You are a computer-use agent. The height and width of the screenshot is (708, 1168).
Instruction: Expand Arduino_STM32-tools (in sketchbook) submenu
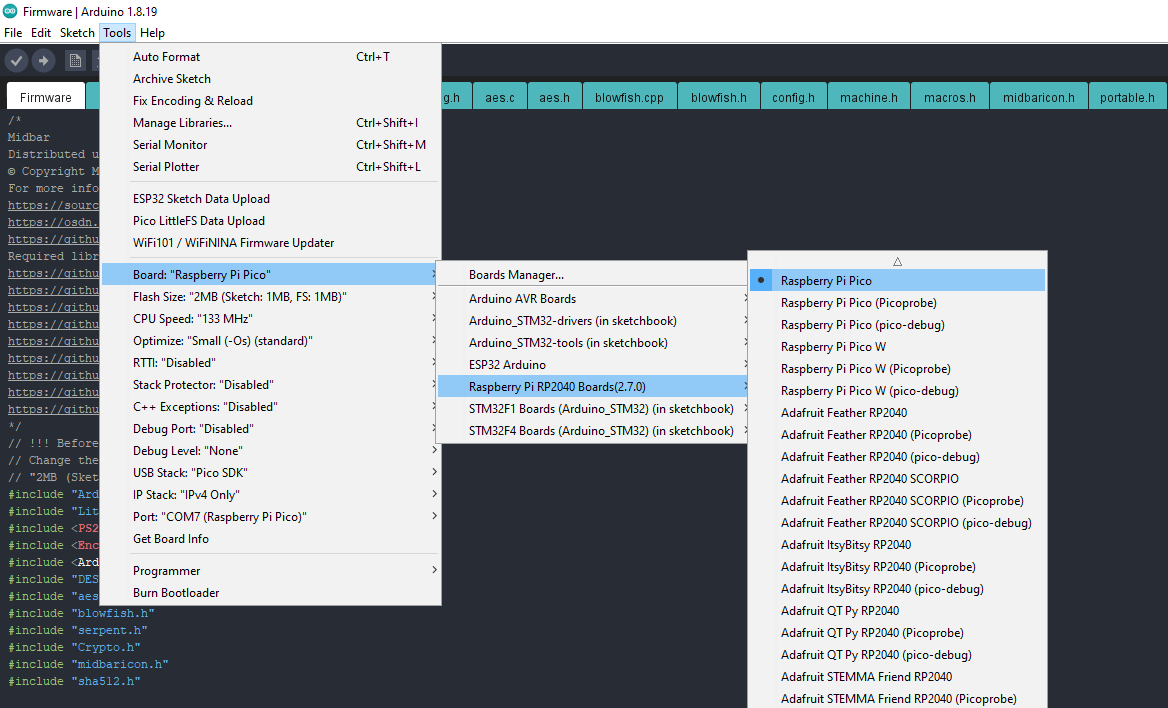(592, 343)
